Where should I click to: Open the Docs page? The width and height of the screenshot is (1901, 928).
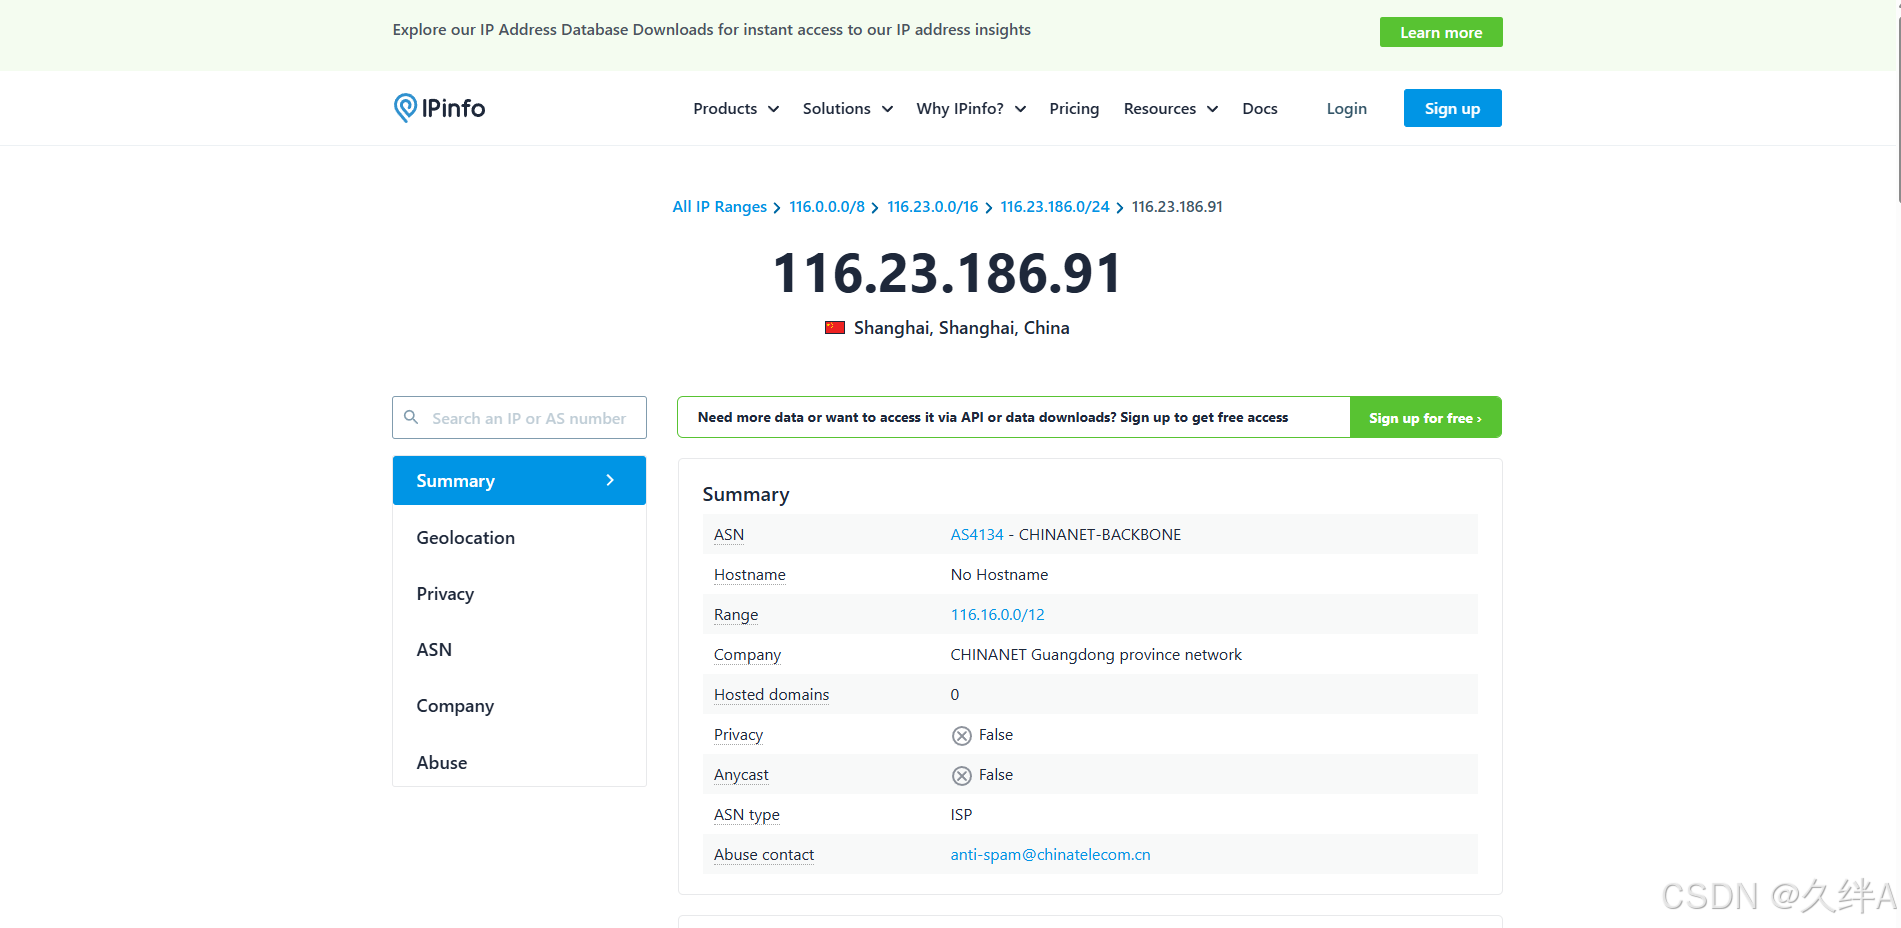tap(1260, 108)
